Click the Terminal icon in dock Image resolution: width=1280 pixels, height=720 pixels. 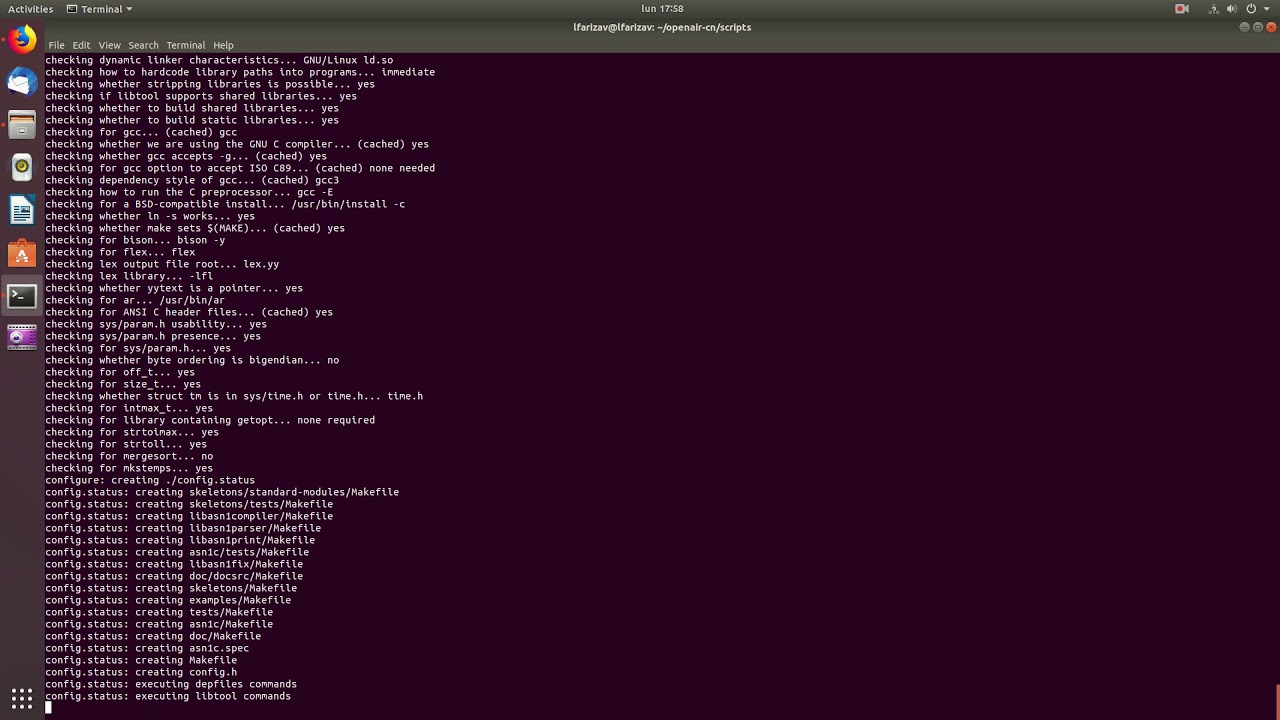22,296
